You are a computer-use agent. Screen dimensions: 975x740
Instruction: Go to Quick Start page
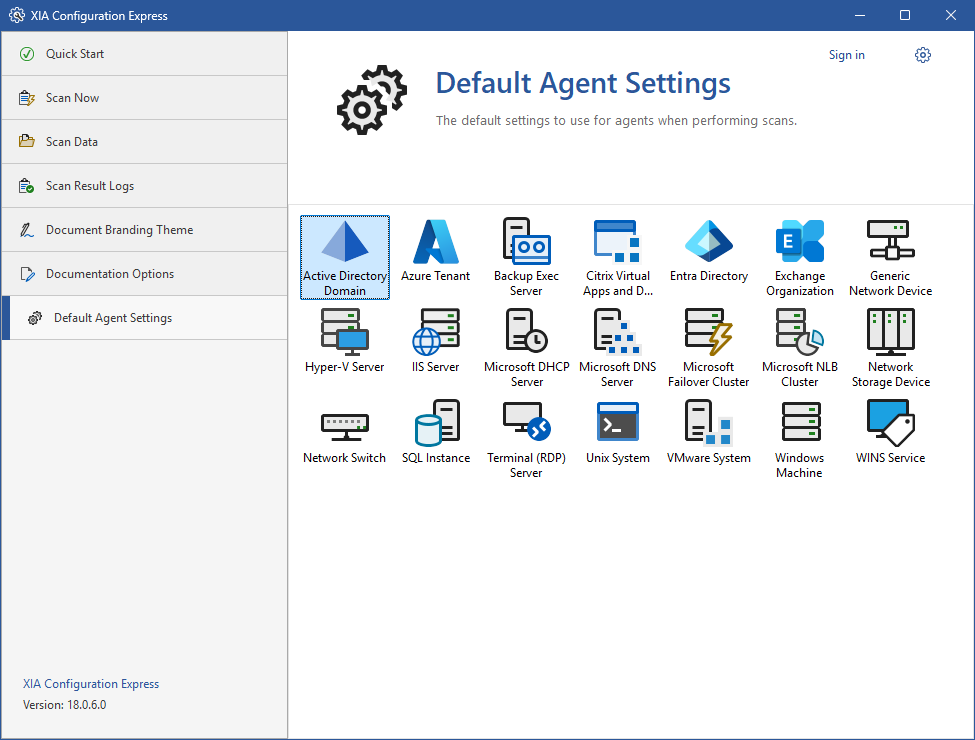pos(75,54)
